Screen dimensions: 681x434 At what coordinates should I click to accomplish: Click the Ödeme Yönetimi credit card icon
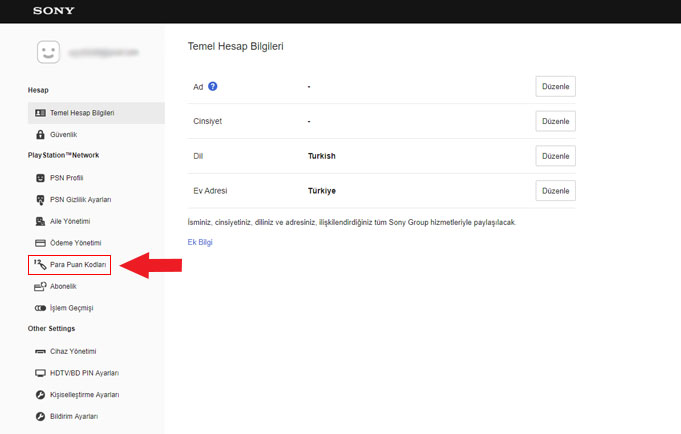coord(40,243)
